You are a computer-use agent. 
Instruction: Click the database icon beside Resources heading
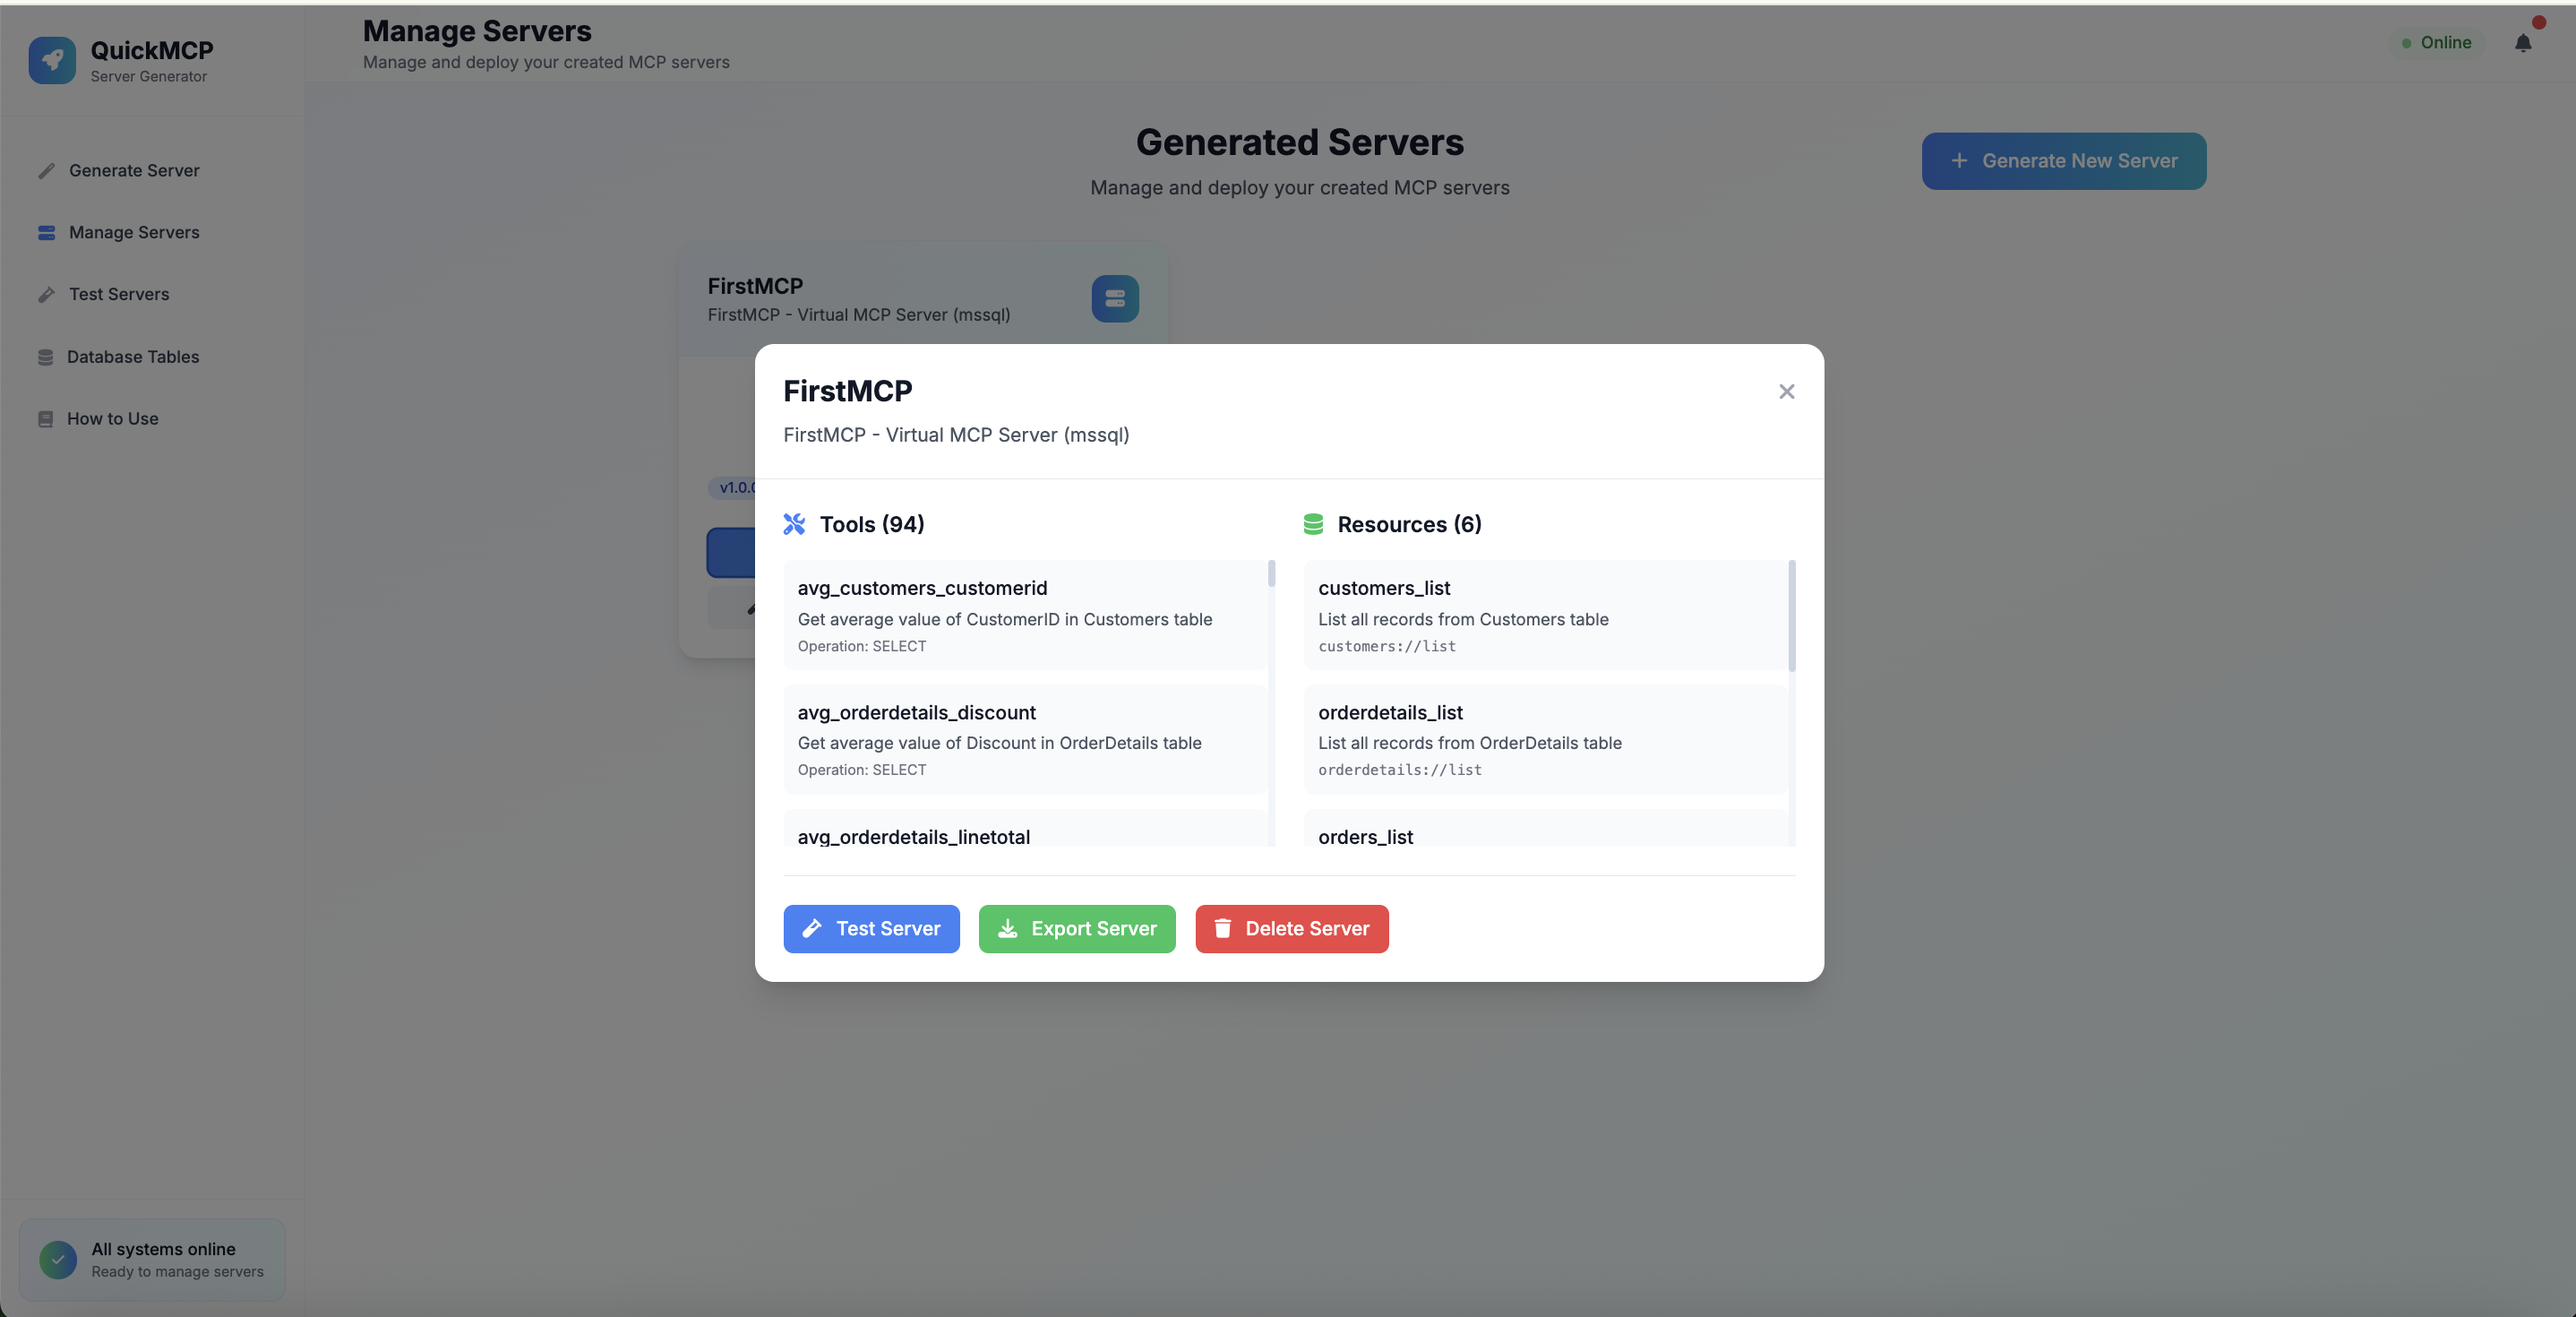1312,524
